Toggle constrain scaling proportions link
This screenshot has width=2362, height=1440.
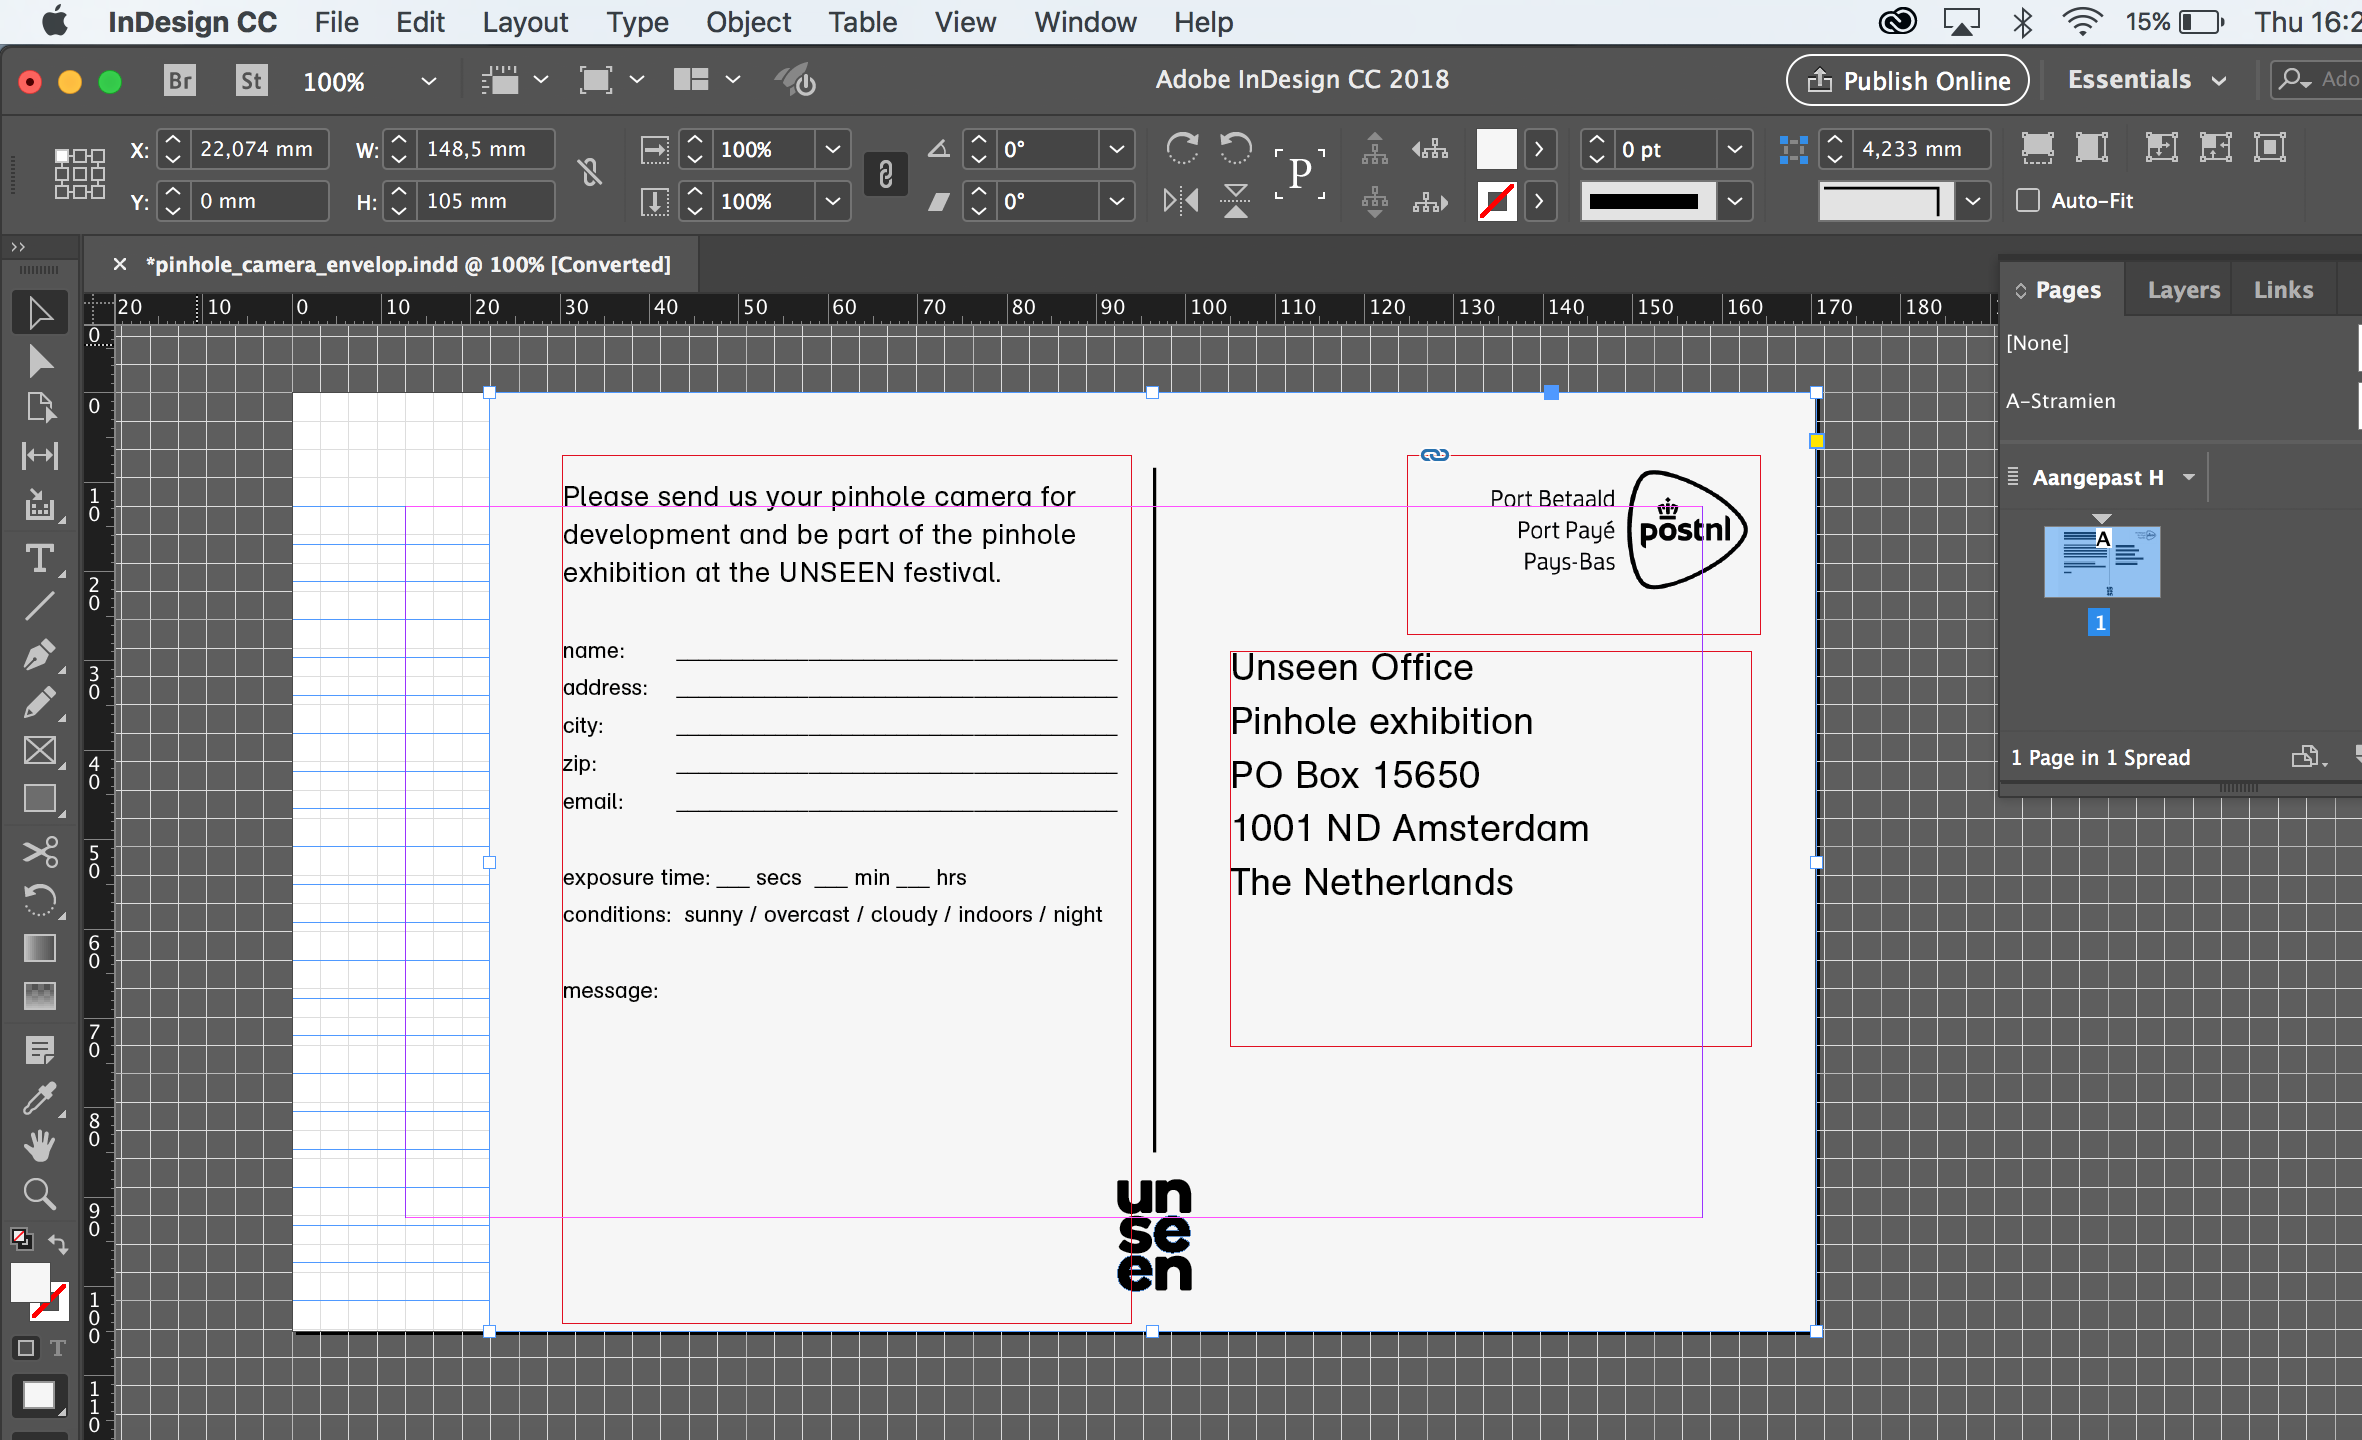click(x=885, y=174)
